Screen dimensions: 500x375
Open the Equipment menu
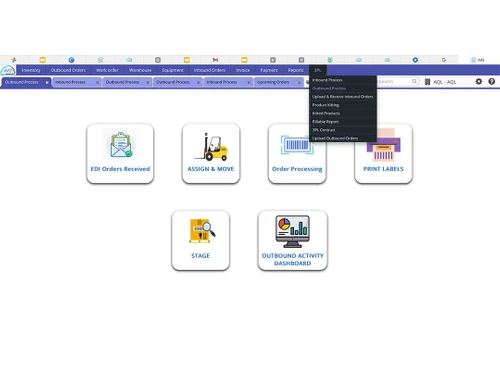173,70
